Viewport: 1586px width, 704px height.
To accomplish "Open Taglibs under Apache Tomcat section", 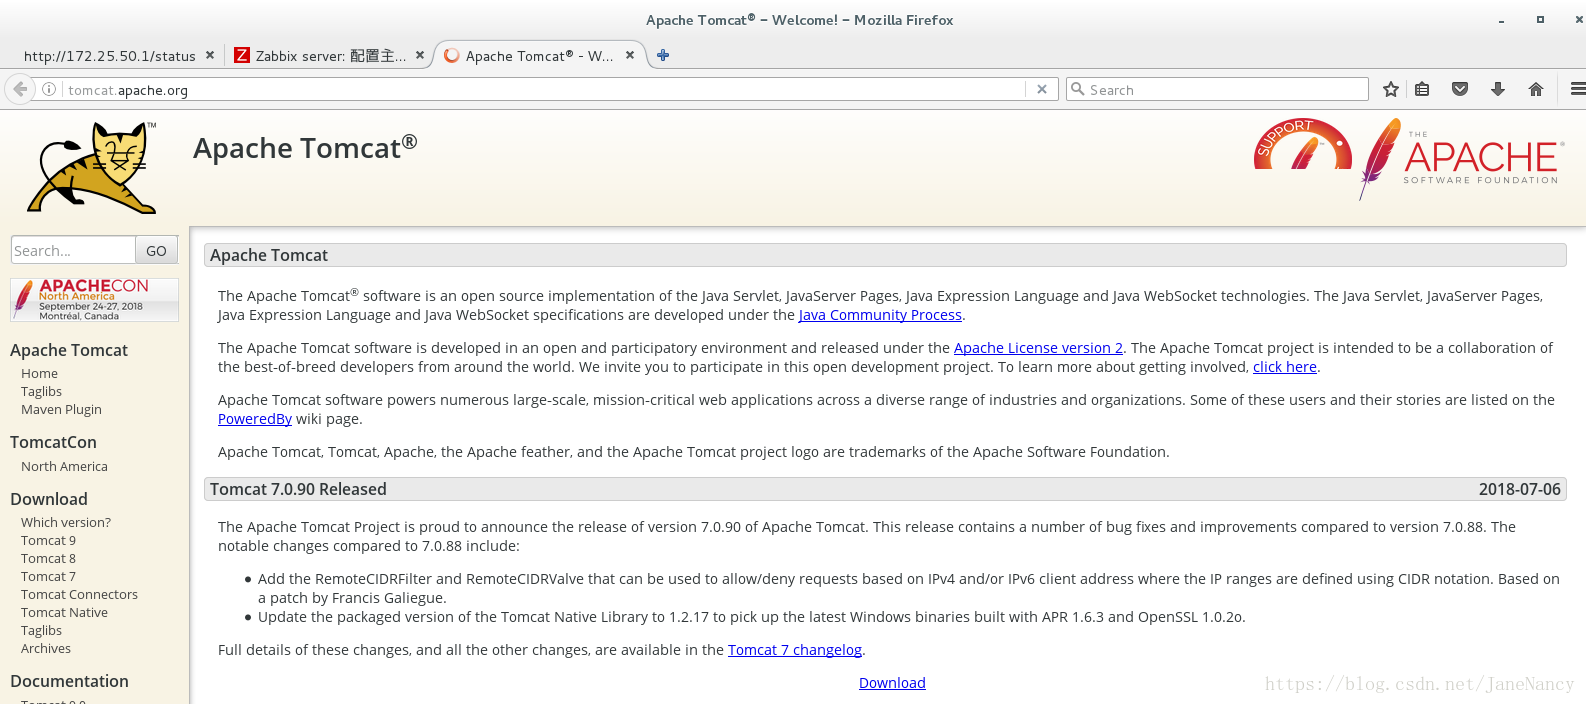I will tap(41, 391).
